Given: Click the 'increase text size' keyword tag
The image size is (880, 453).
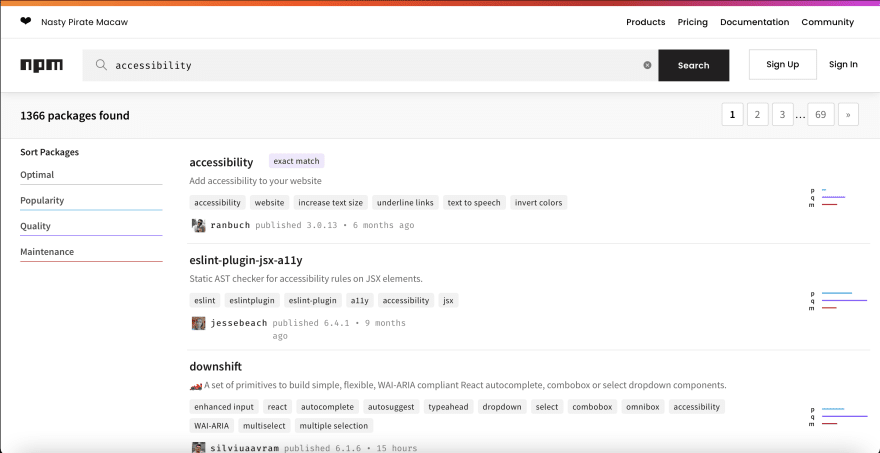Looking at the screenshot, I should click(x=331, y=203).
